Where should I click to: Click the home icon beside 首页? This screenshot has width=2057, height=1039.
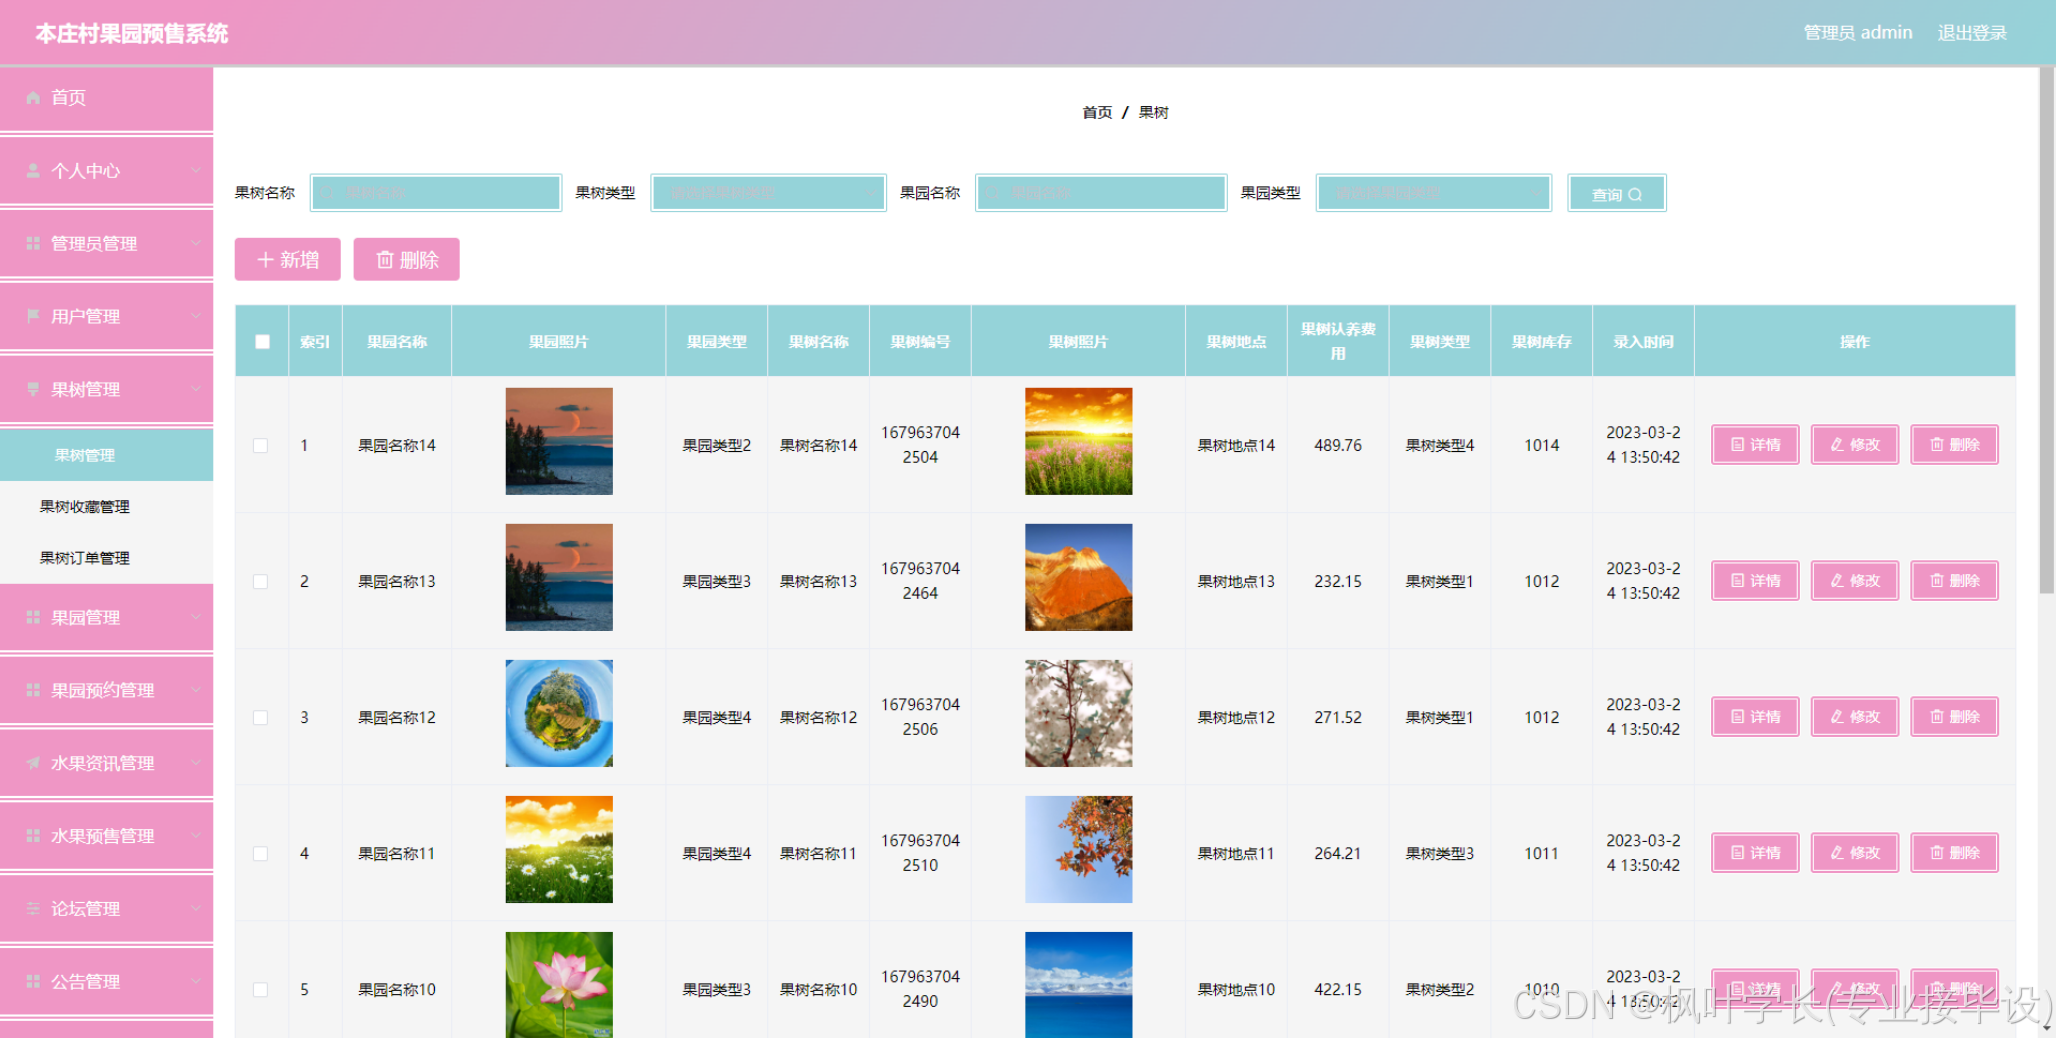pyautogui.click(x=33, y=98)
